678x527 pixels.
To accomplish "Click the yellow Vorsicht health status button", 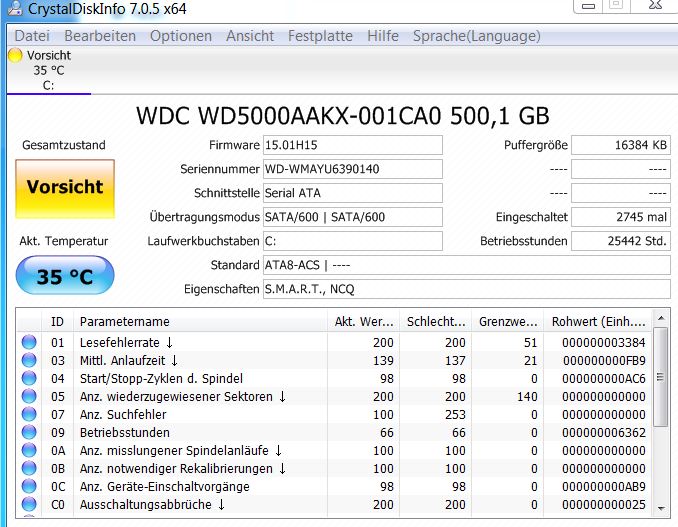I will (65, 188).
